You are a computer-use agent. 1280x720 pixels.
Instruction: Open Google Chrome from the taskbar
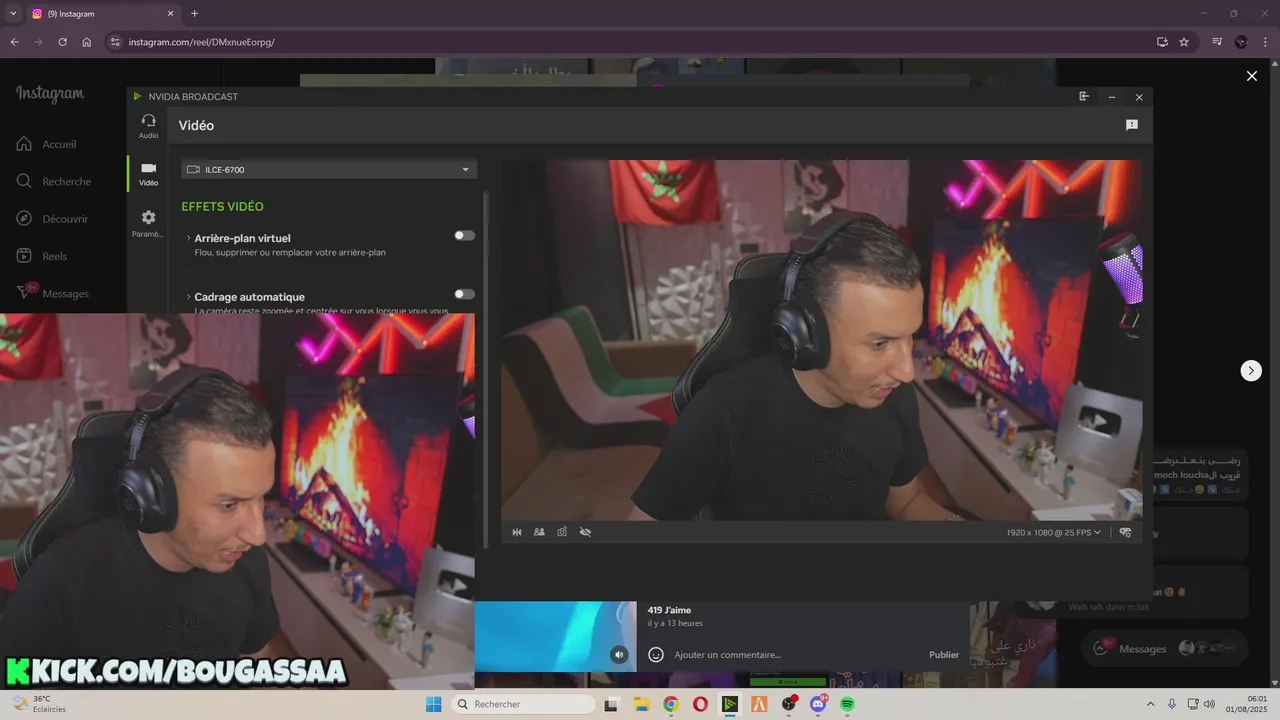tap(671, 704)
